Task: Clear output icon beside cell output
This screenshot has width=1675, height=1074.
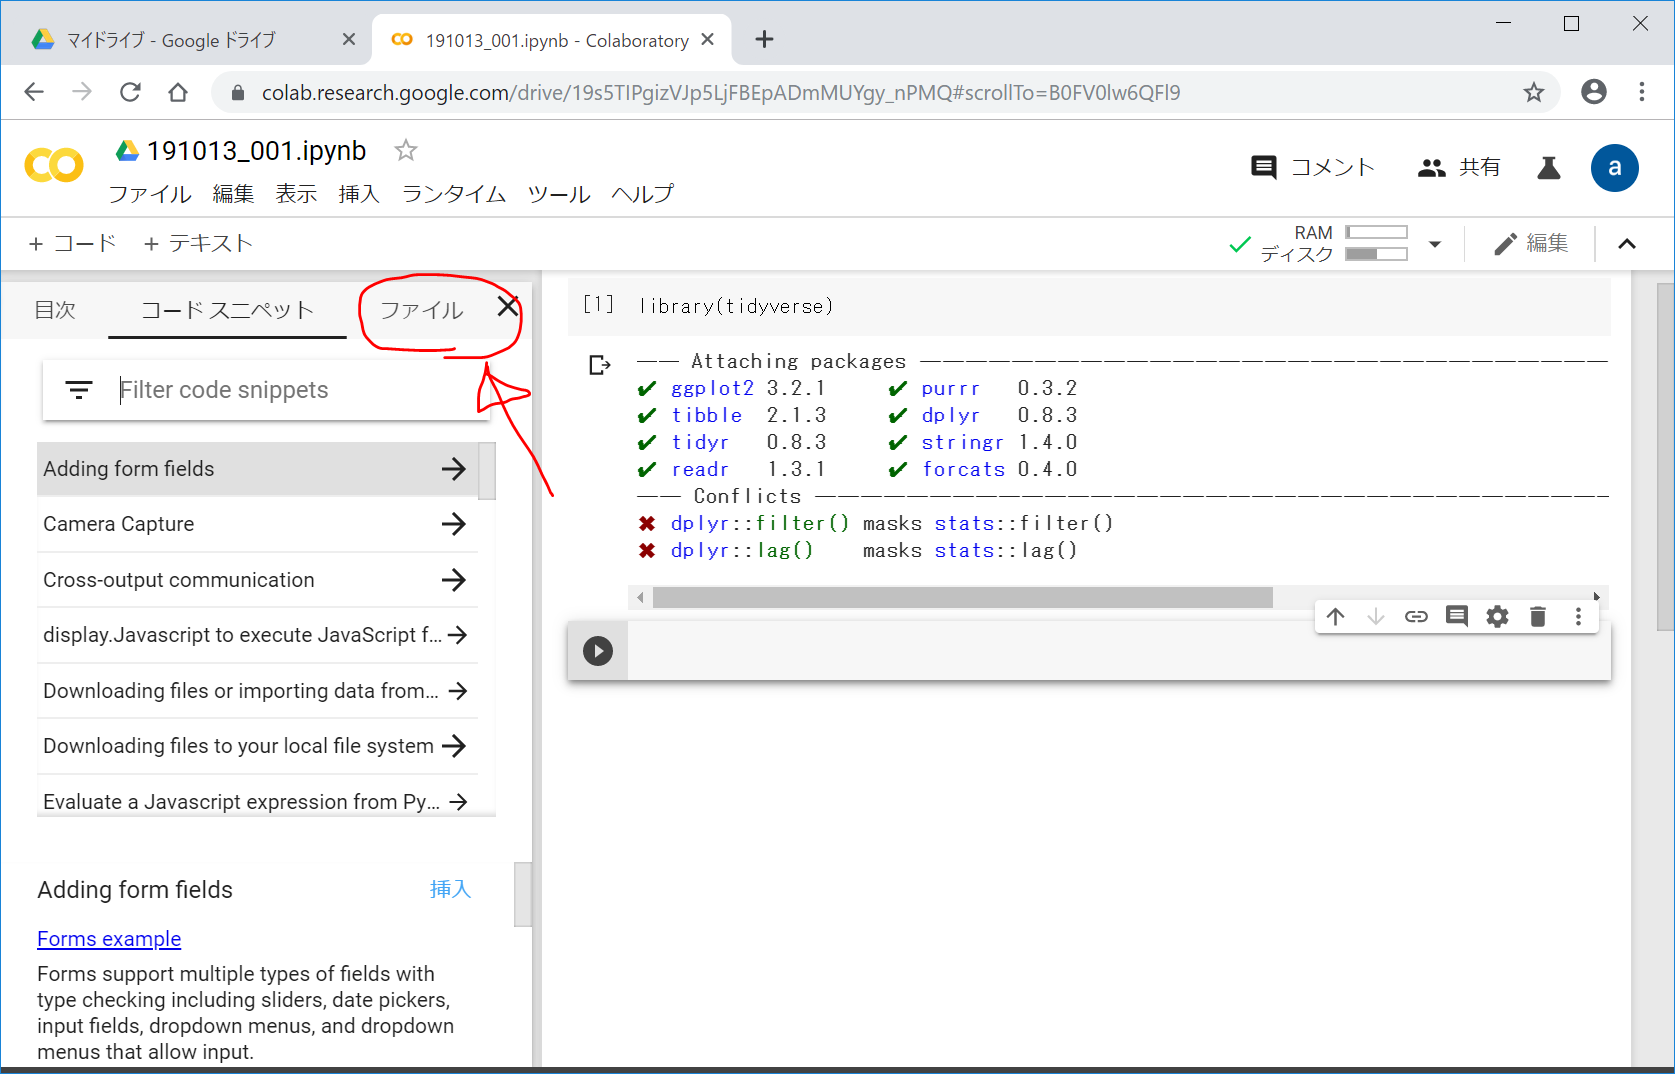Action: pyautogui.click(x=599, y=365)
